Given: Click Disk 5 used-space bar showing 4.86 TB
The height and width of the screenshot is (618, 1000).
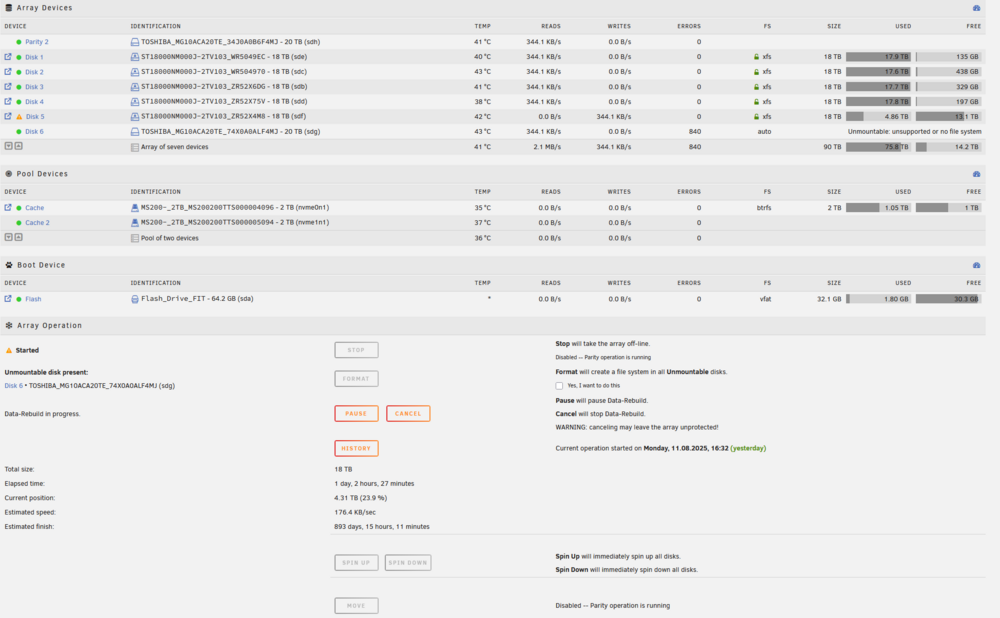Looking at the screenshot, I should (878, 117).
